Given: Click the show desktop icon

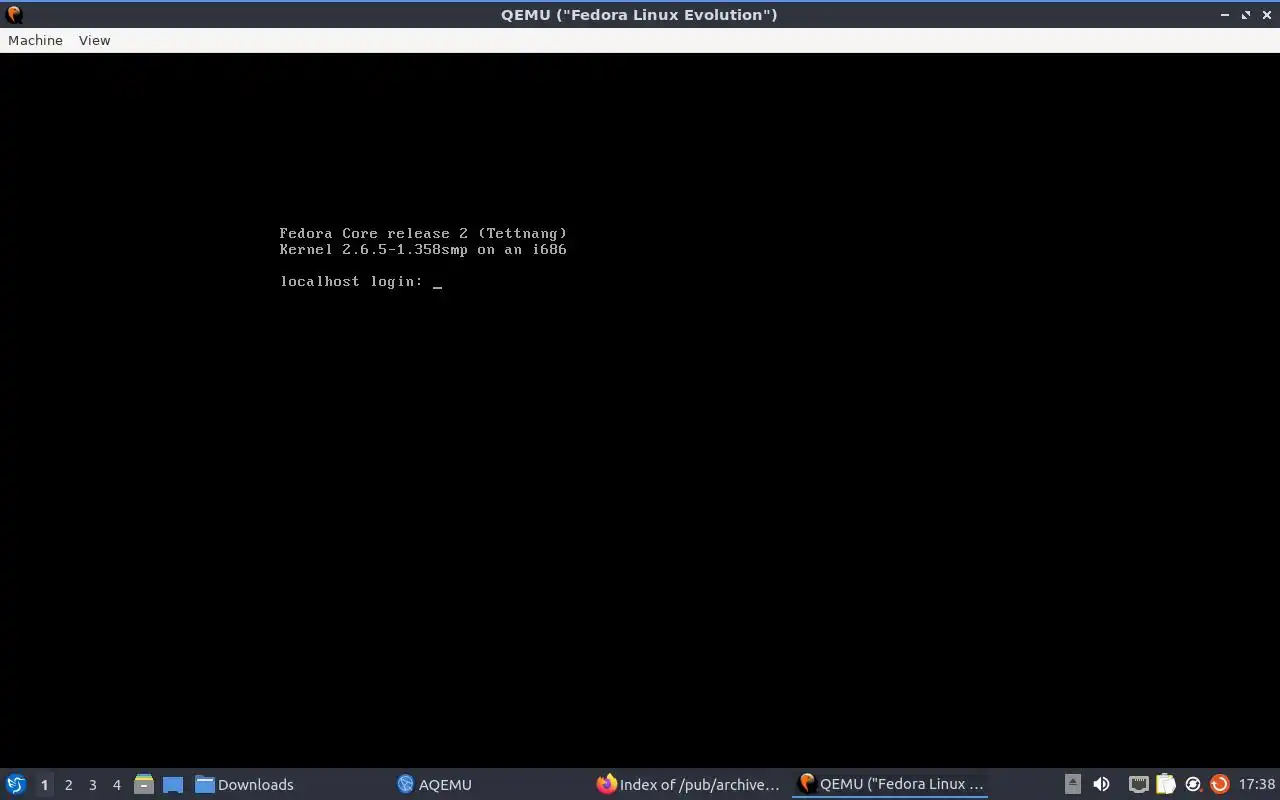Looking at the screenshot, I should click(173, 784).
